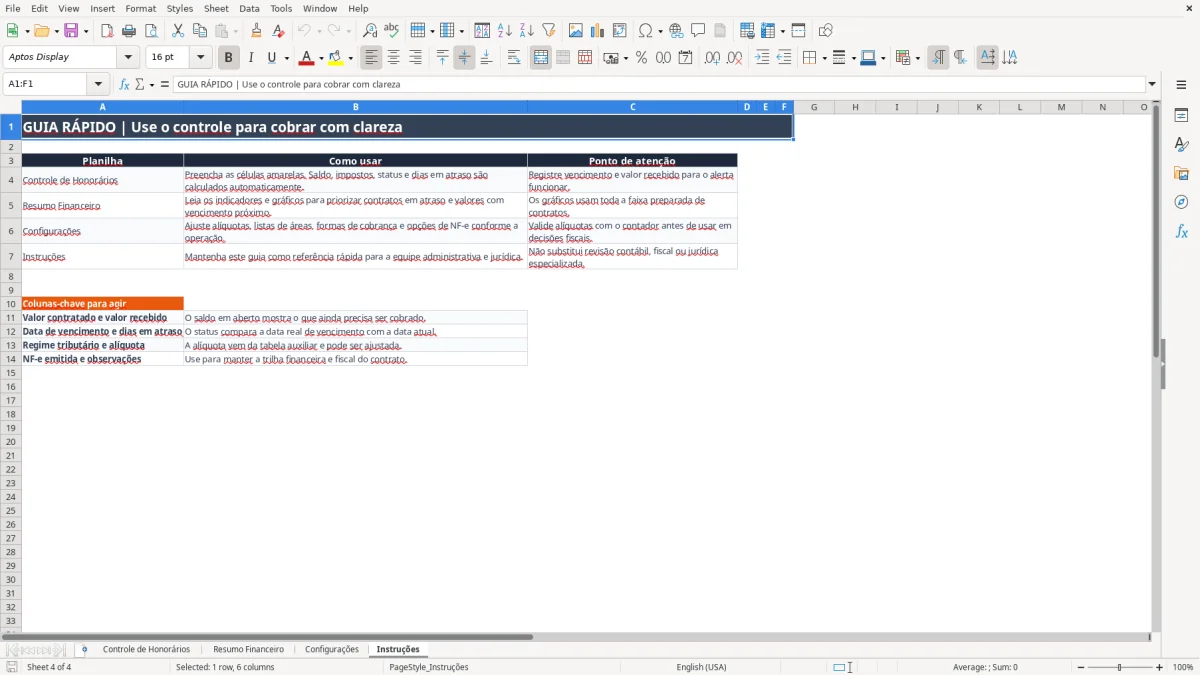Insert a hyperlink
This screenshot has width=1200, height=675.
pyautogui.click(x=676, y=31)
